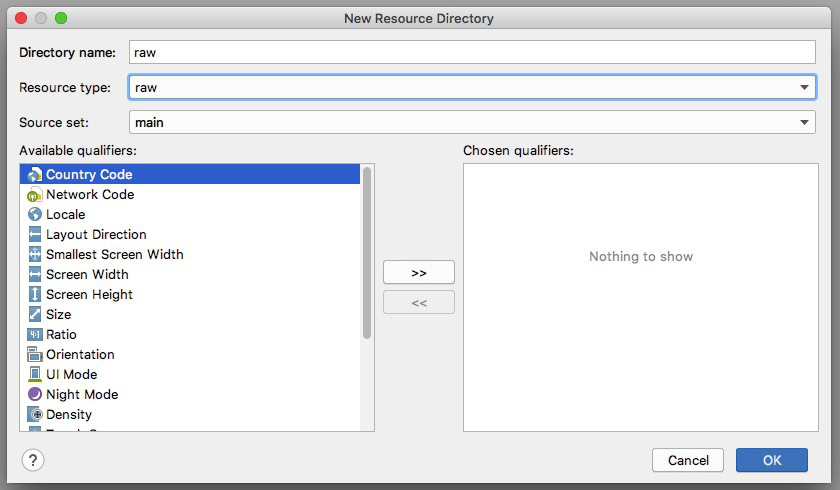The width and height of the screenshot is (840, 490).
Task: Select the Night Mode qualifier
Action: tap(190, 395)
